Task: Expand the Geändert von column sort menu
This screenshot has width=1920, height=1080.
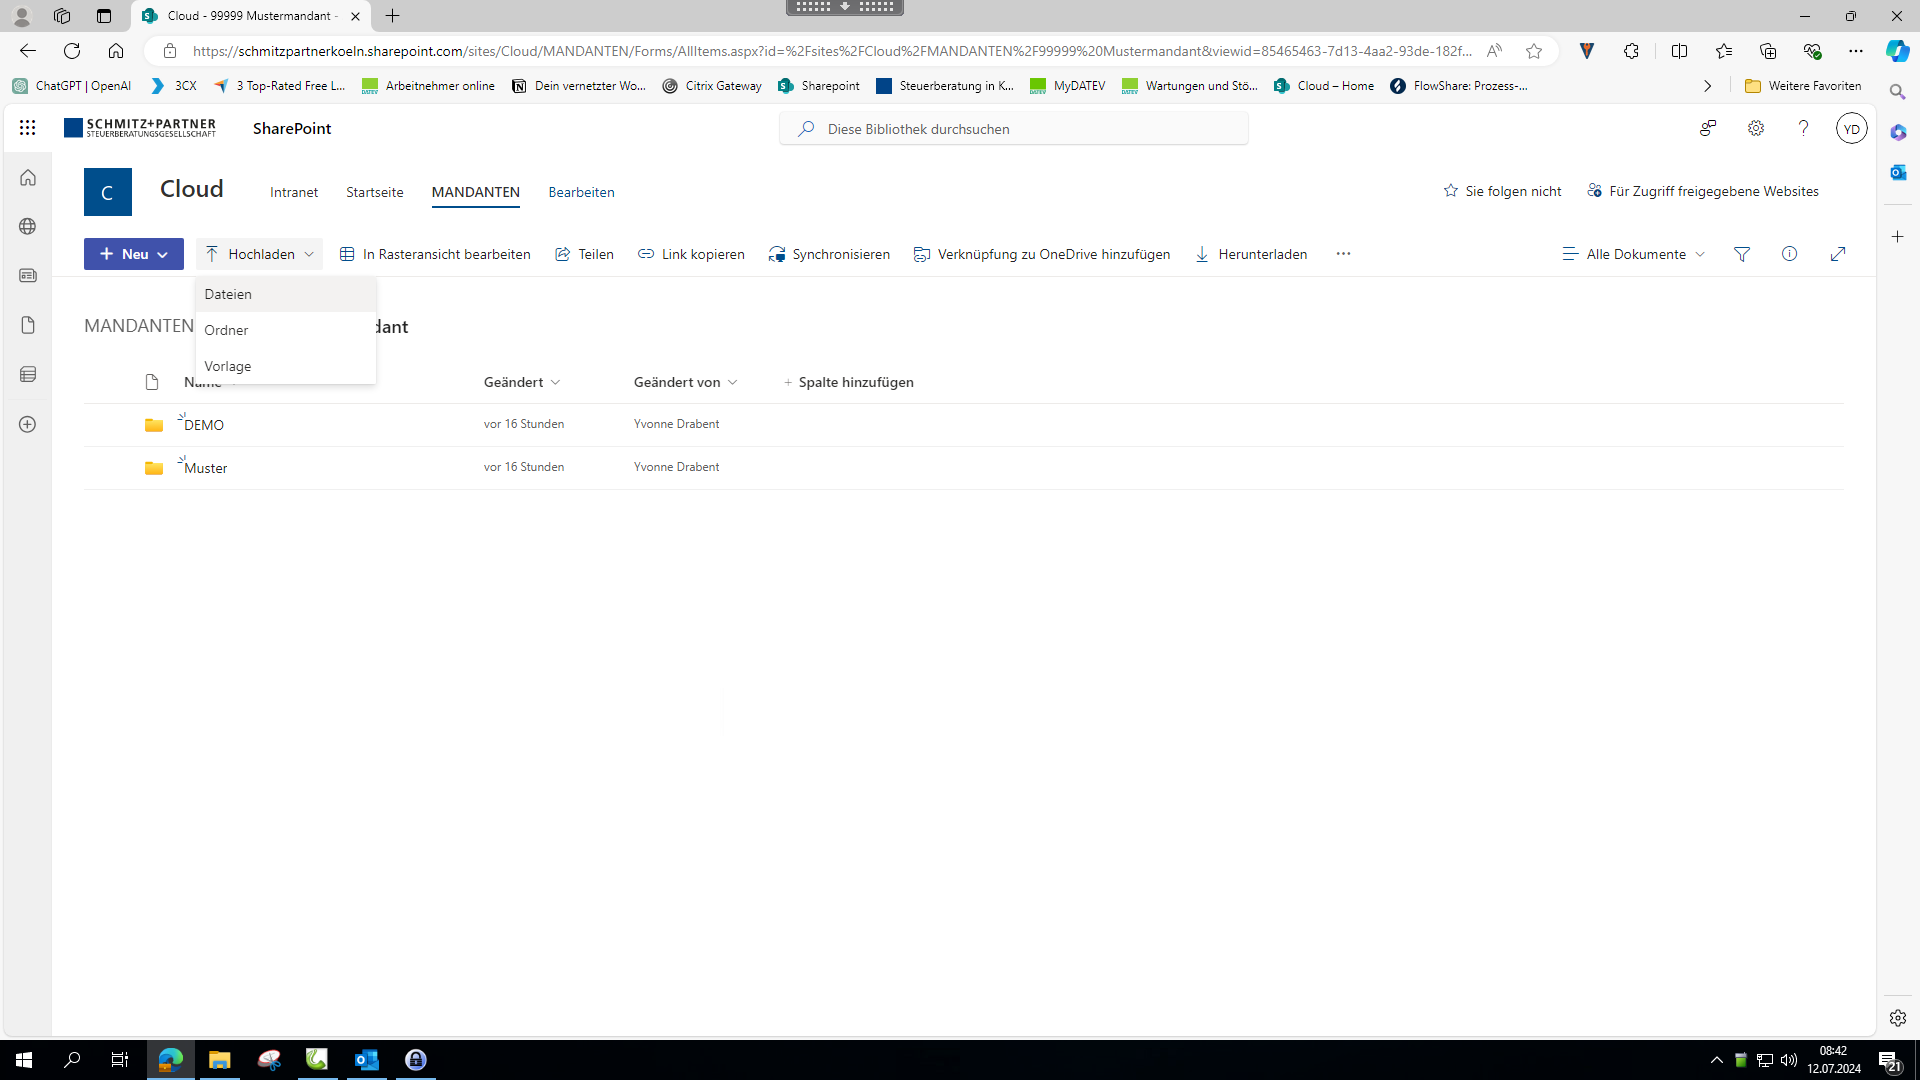Action: (x=686, y=382)
